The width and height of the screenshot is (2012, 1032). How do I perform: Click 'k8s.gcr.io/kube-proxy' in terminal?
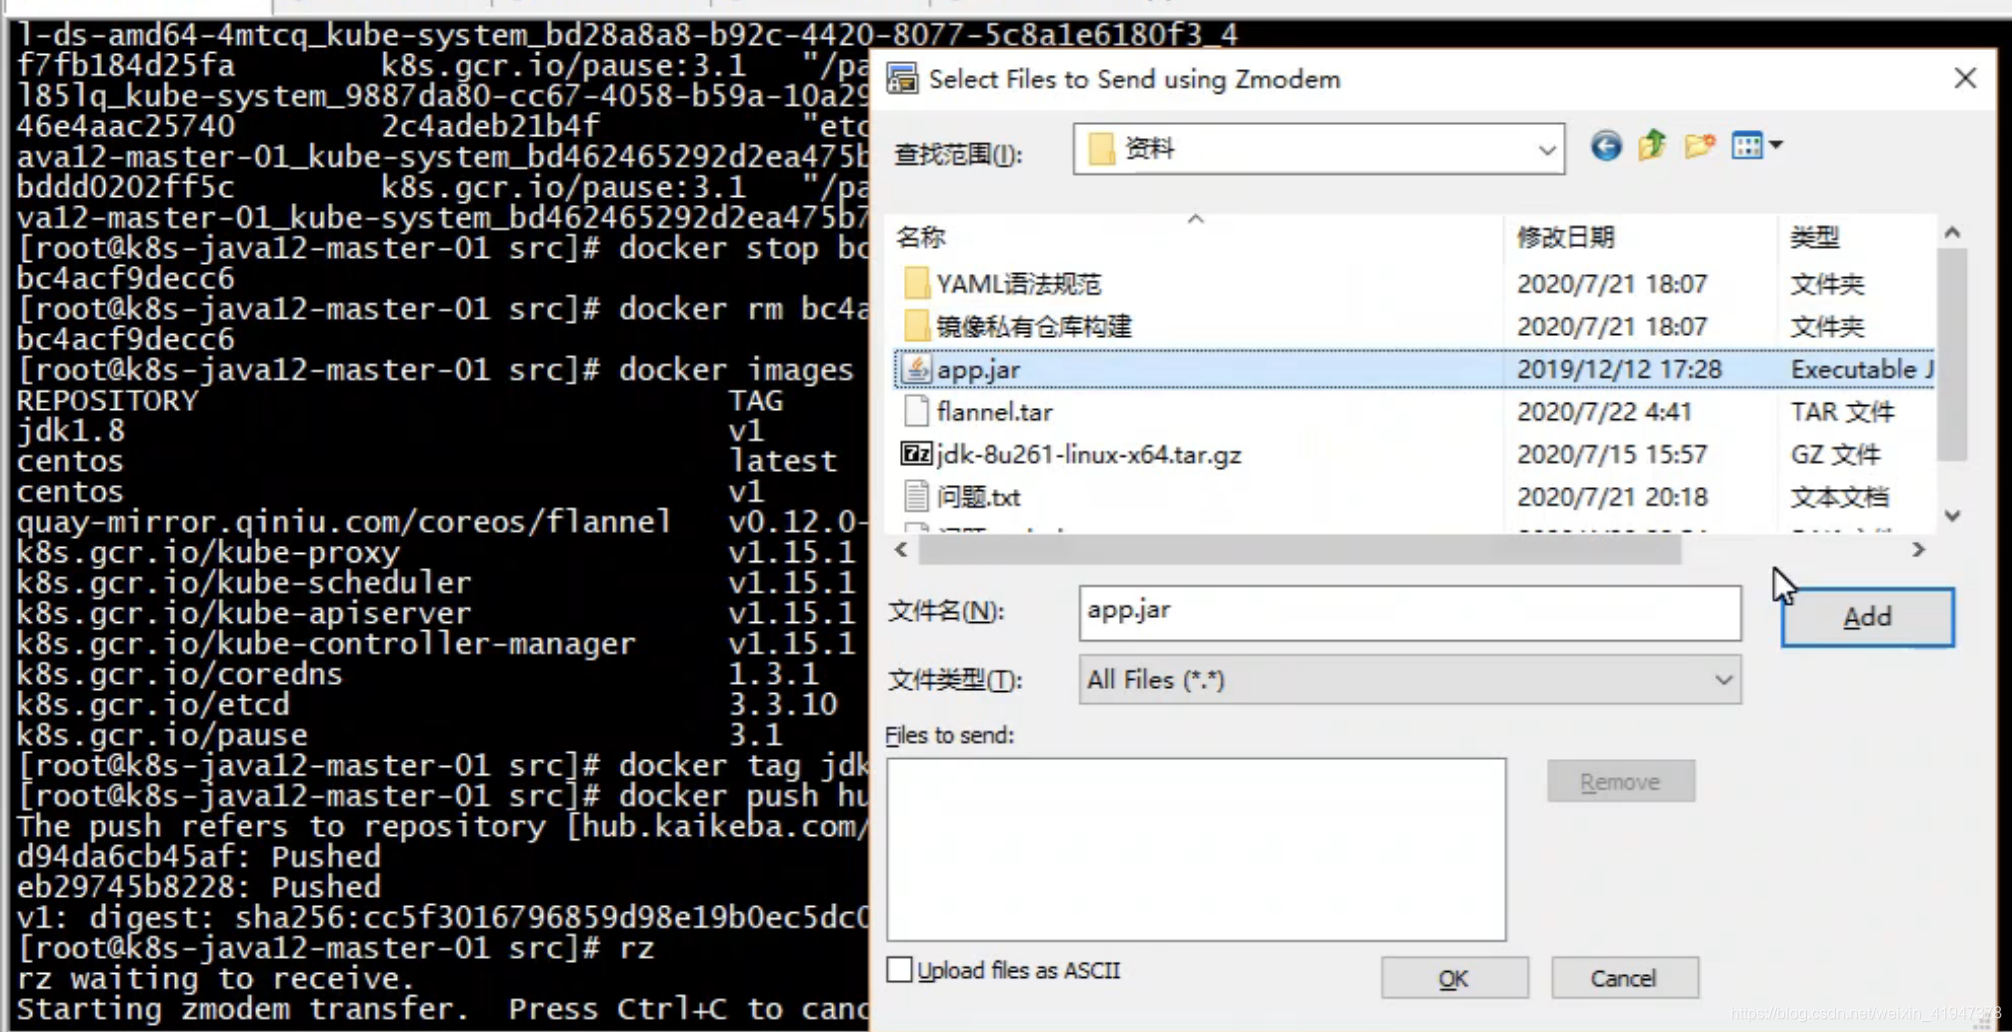click(x=208, y=552)
